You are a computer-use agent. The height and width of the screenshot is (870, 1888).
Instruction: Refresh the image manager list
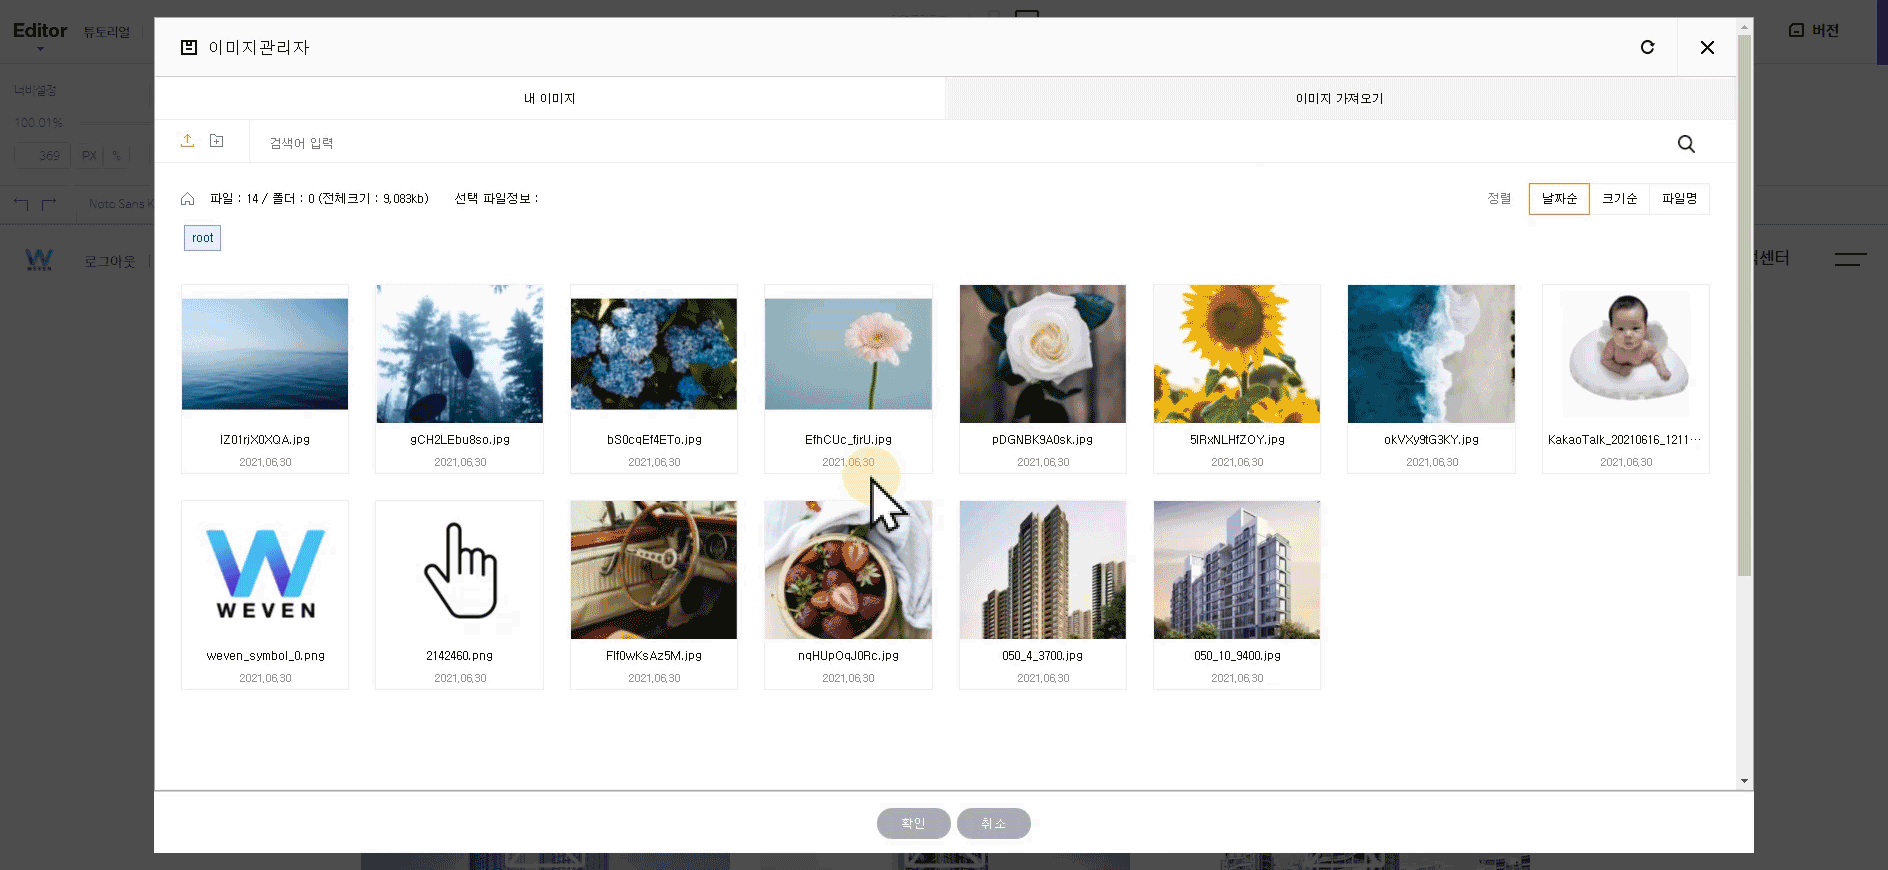(1647, 47)
